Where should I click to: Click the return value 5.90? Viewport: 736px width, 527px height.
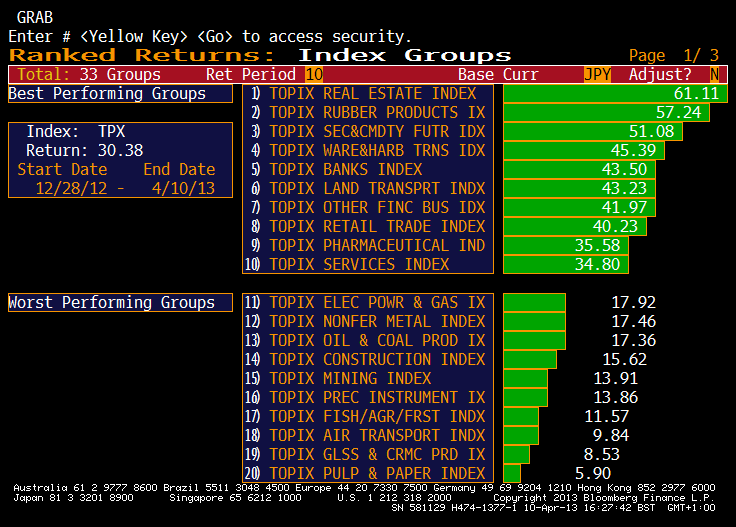(593, 473)
